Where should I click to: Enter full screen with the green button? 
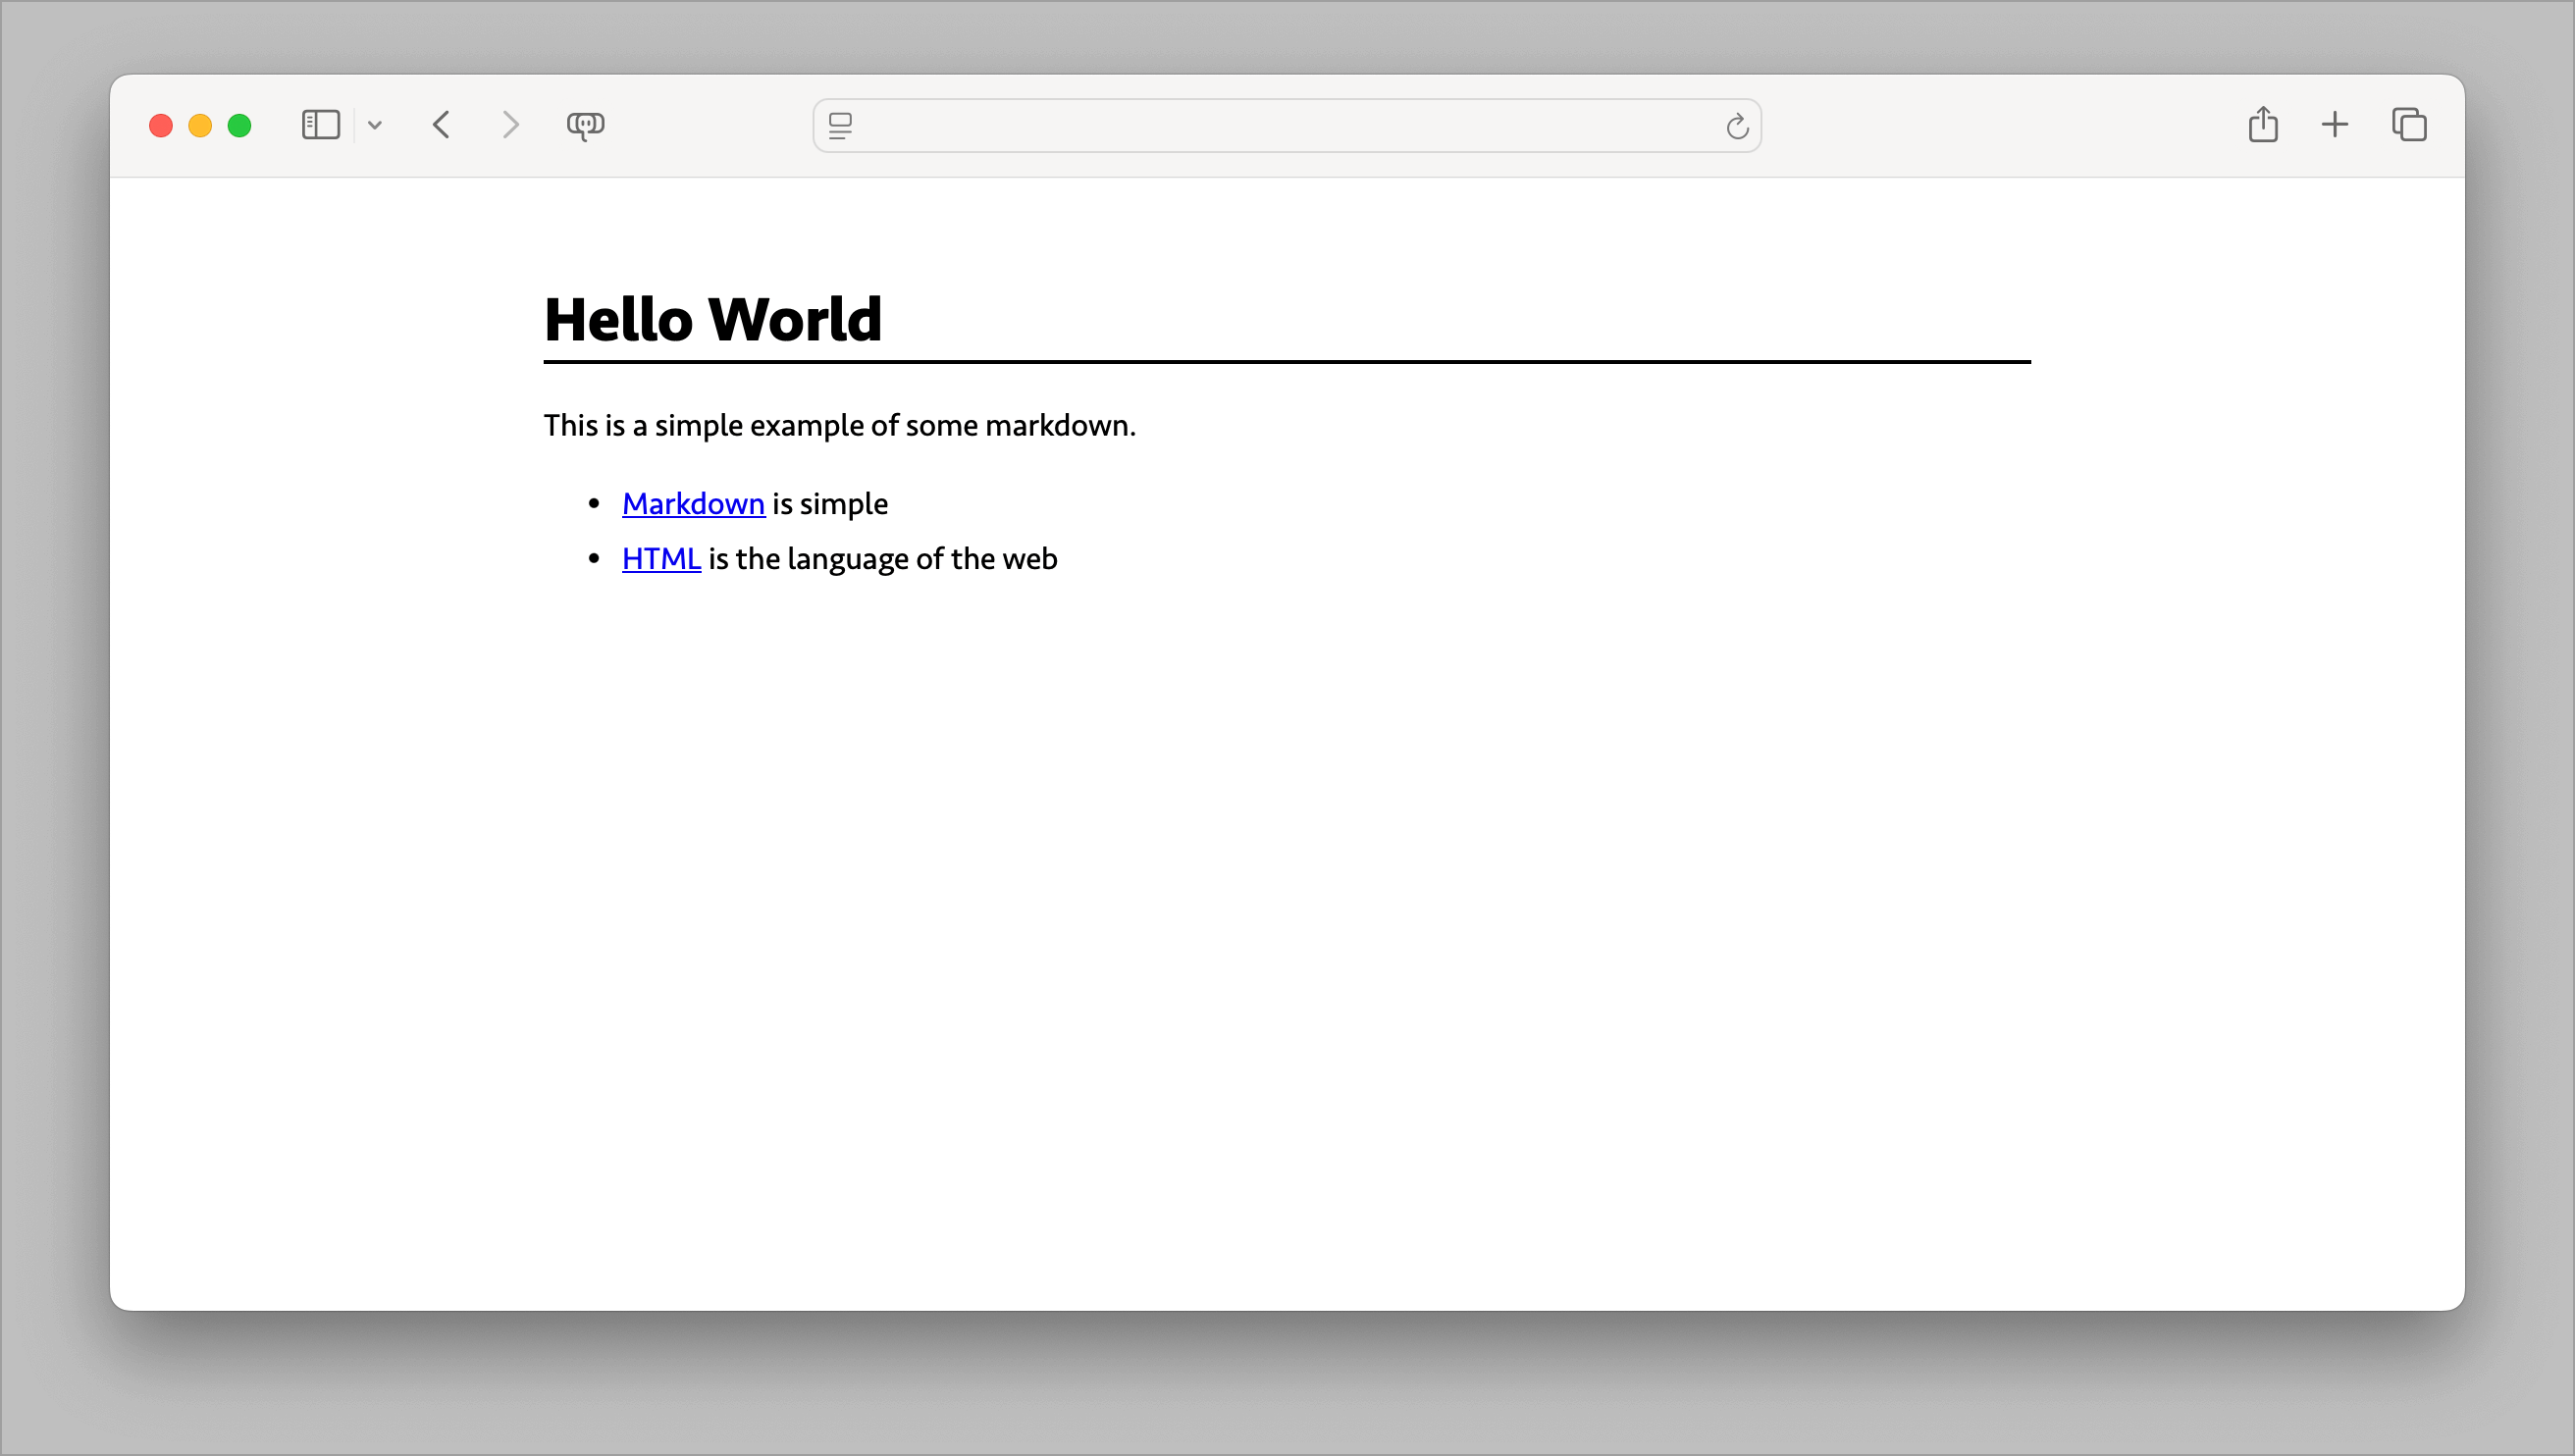(239, 125)
